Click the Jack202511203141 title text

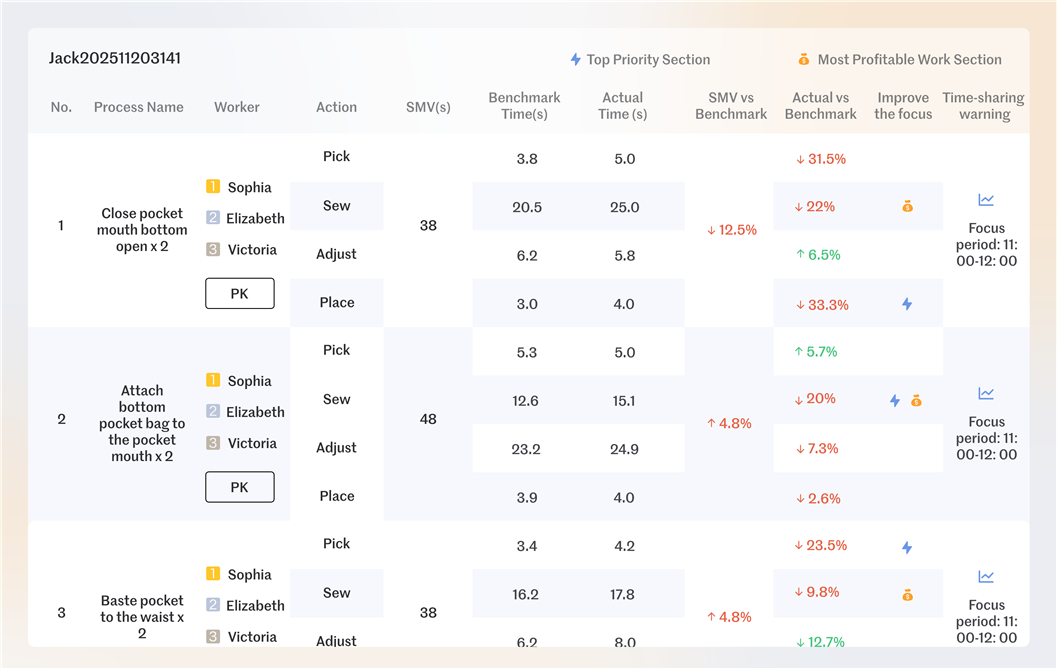tap(115, 58)
